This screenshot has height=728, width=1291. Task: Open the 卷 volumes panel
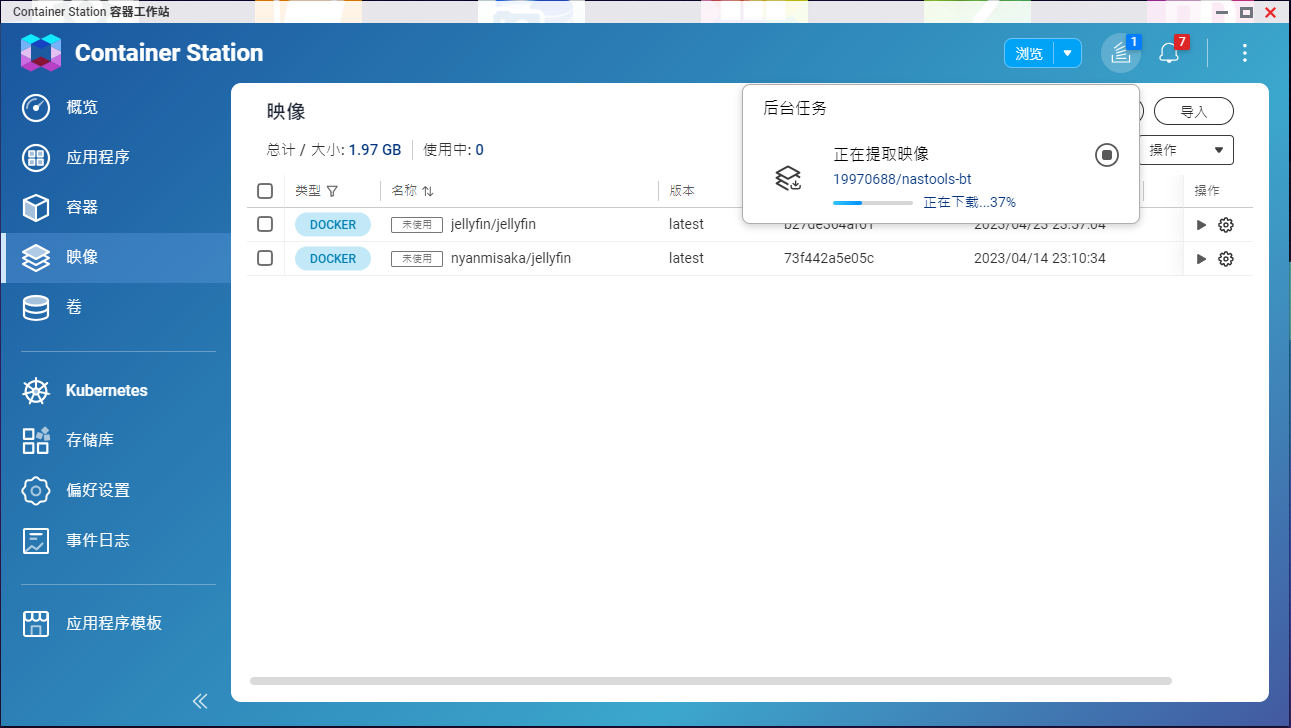92,307
